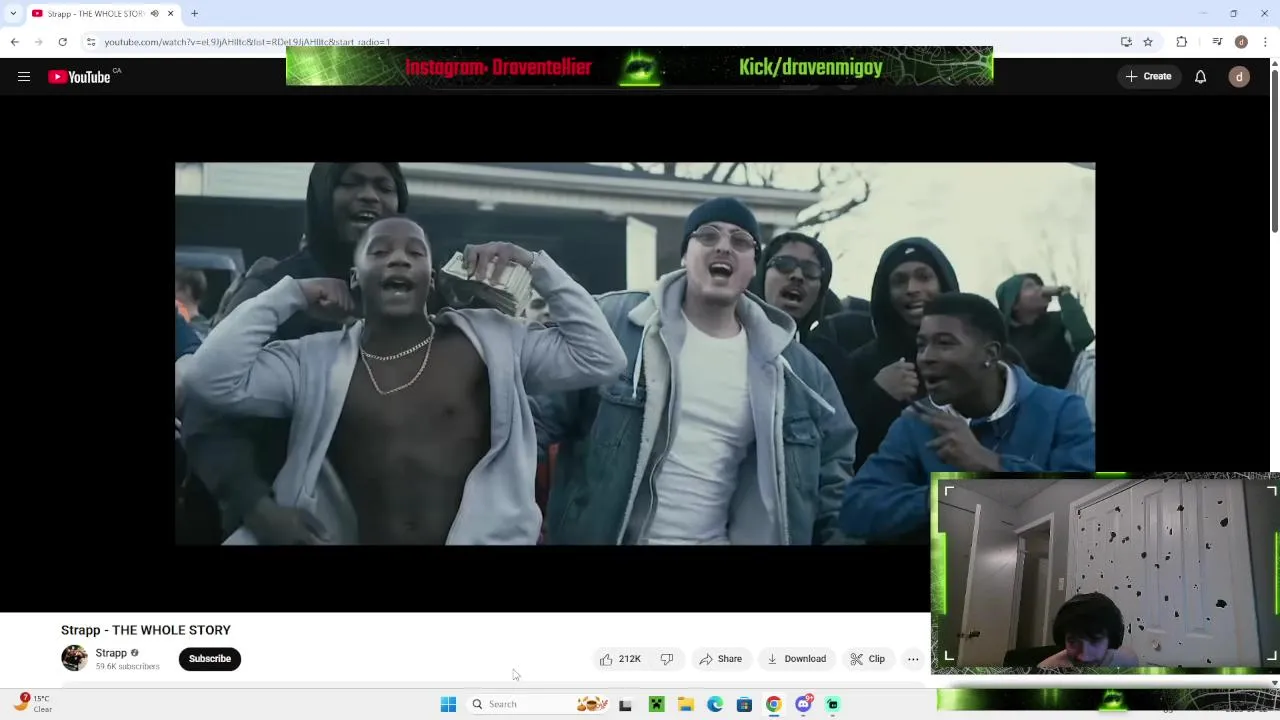Open Microsoft Store from taskbar
Image resolution: width=1280 pixels, height=720 pixels.
pos(744,705)
